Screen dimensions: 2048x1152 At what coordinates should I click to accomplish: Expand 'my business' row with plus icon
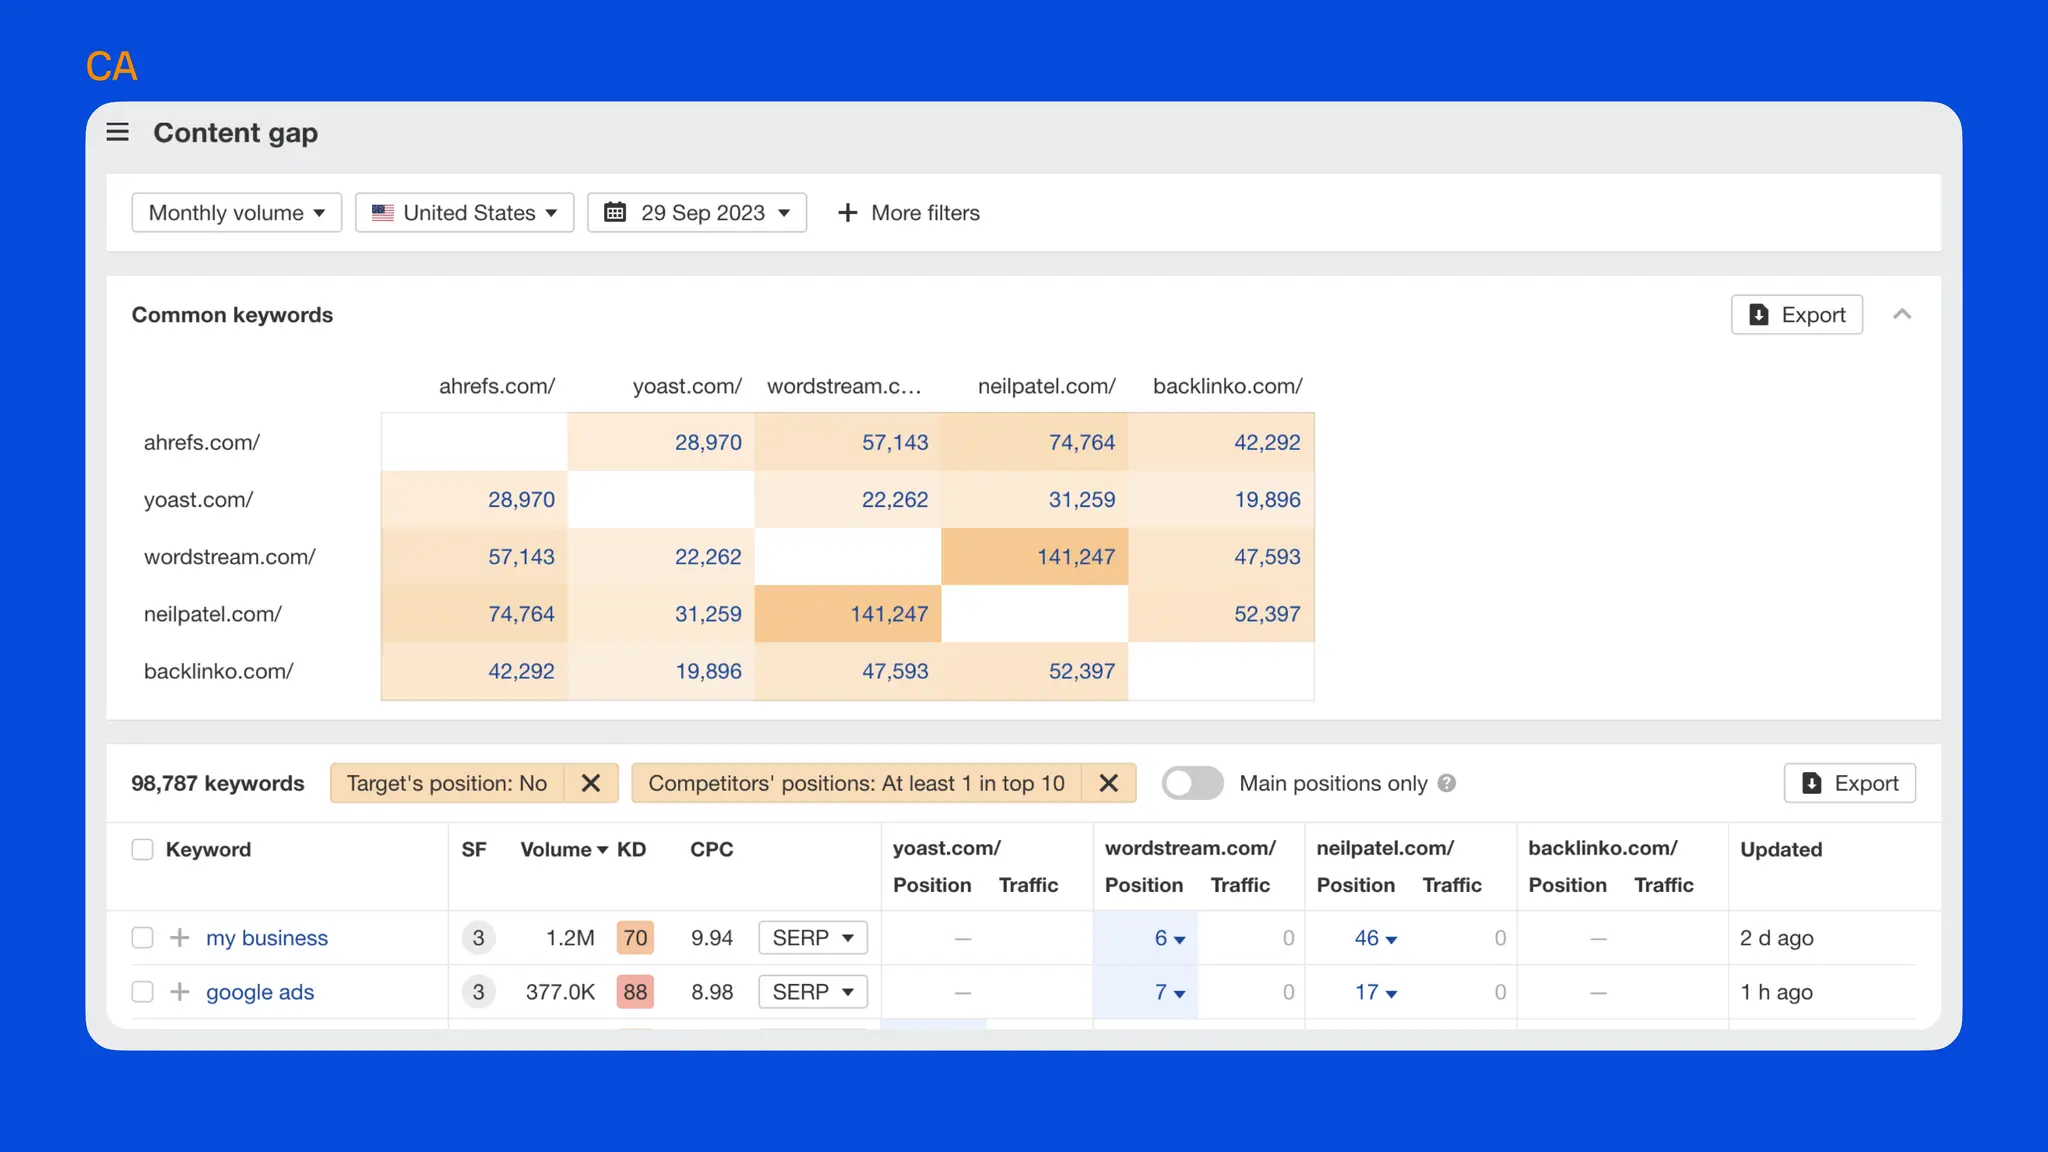pyautogui.click(x=180, y=938)
